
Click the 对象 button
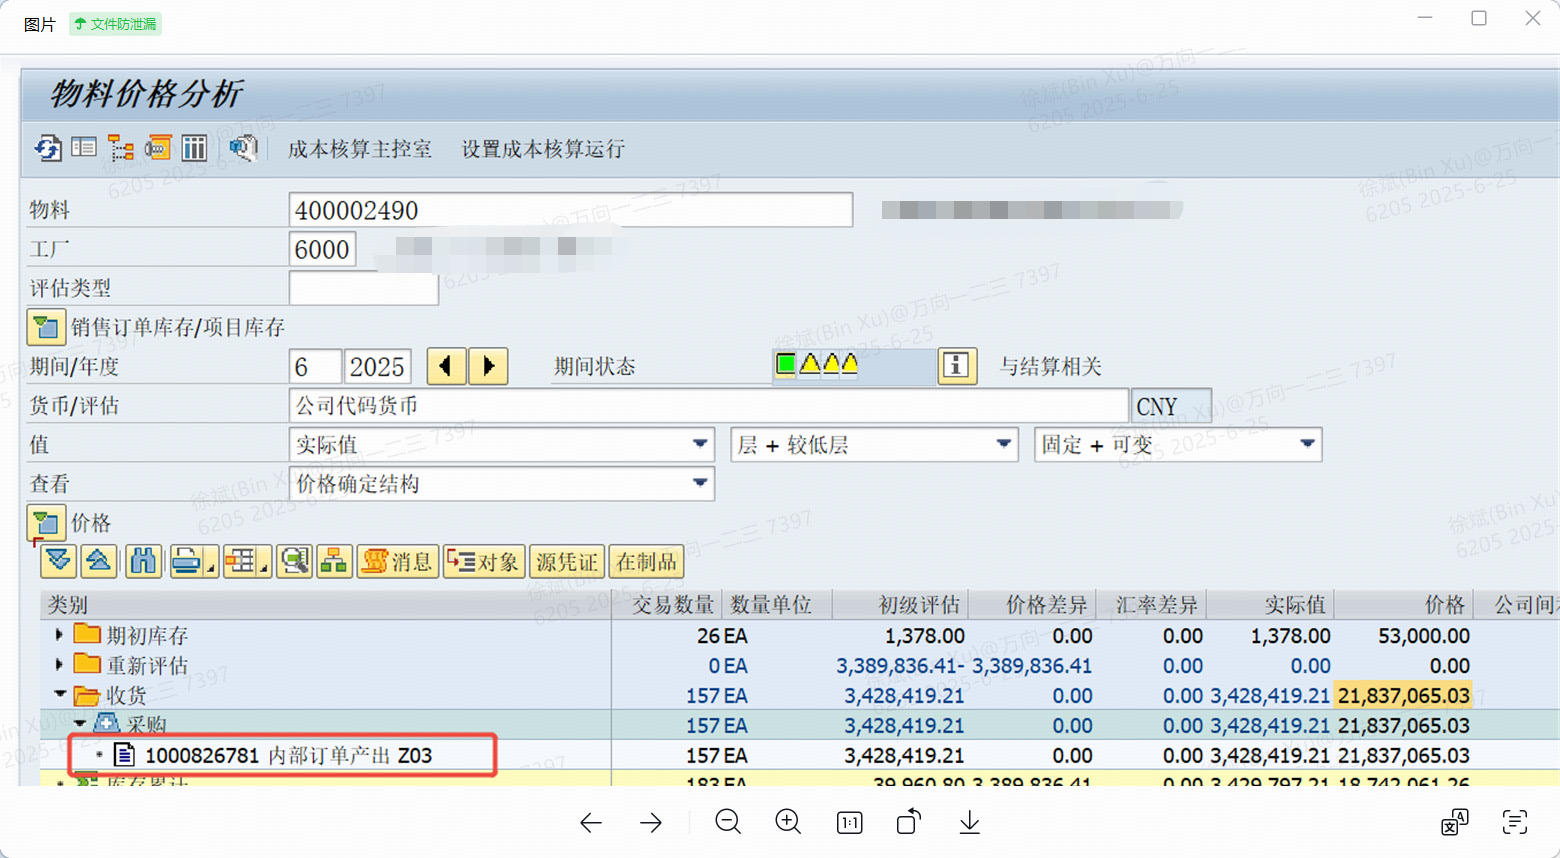[484, 561]
